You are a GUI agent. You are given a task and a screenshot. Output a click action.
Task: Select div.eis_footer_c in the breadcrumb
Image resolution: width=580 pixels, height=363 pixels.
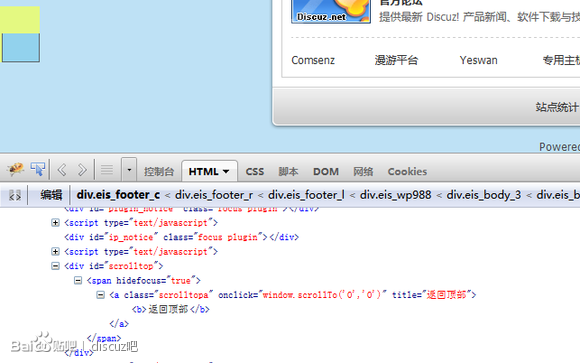click(x=118, y=195)
